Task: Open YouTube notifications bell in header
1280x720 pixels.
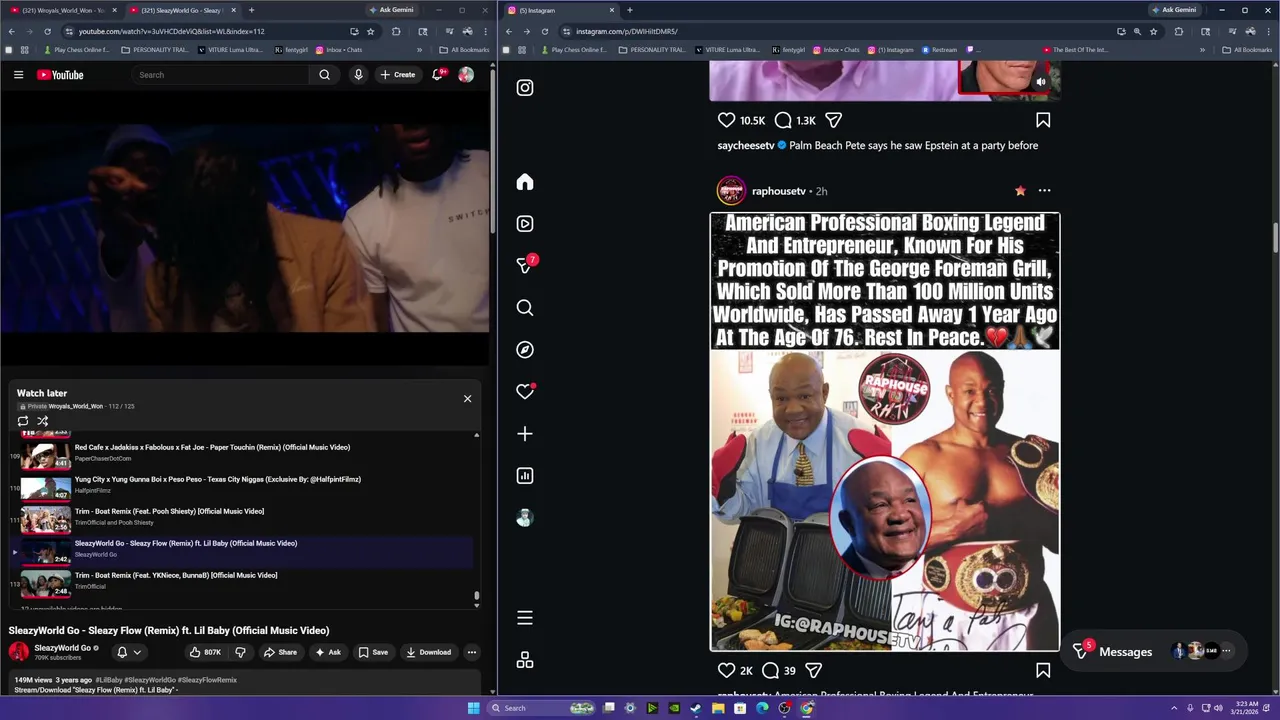Action: coord(437,75)
